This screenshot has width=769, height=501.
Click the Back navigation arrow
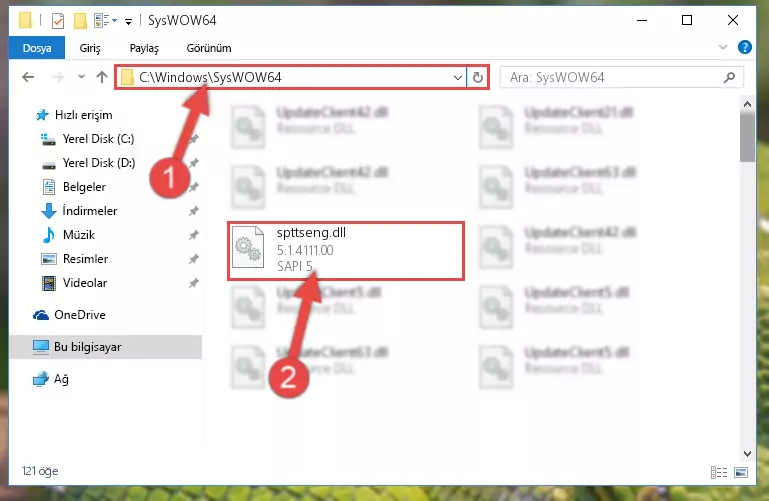pyautogui.click(x=28, y=77)
